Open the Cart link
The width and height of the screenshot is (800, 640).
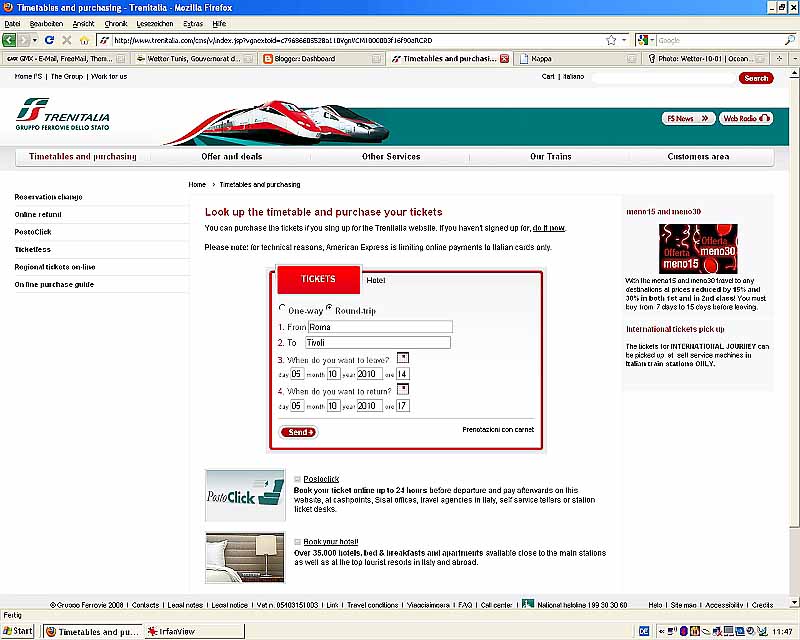click(548, 77)
